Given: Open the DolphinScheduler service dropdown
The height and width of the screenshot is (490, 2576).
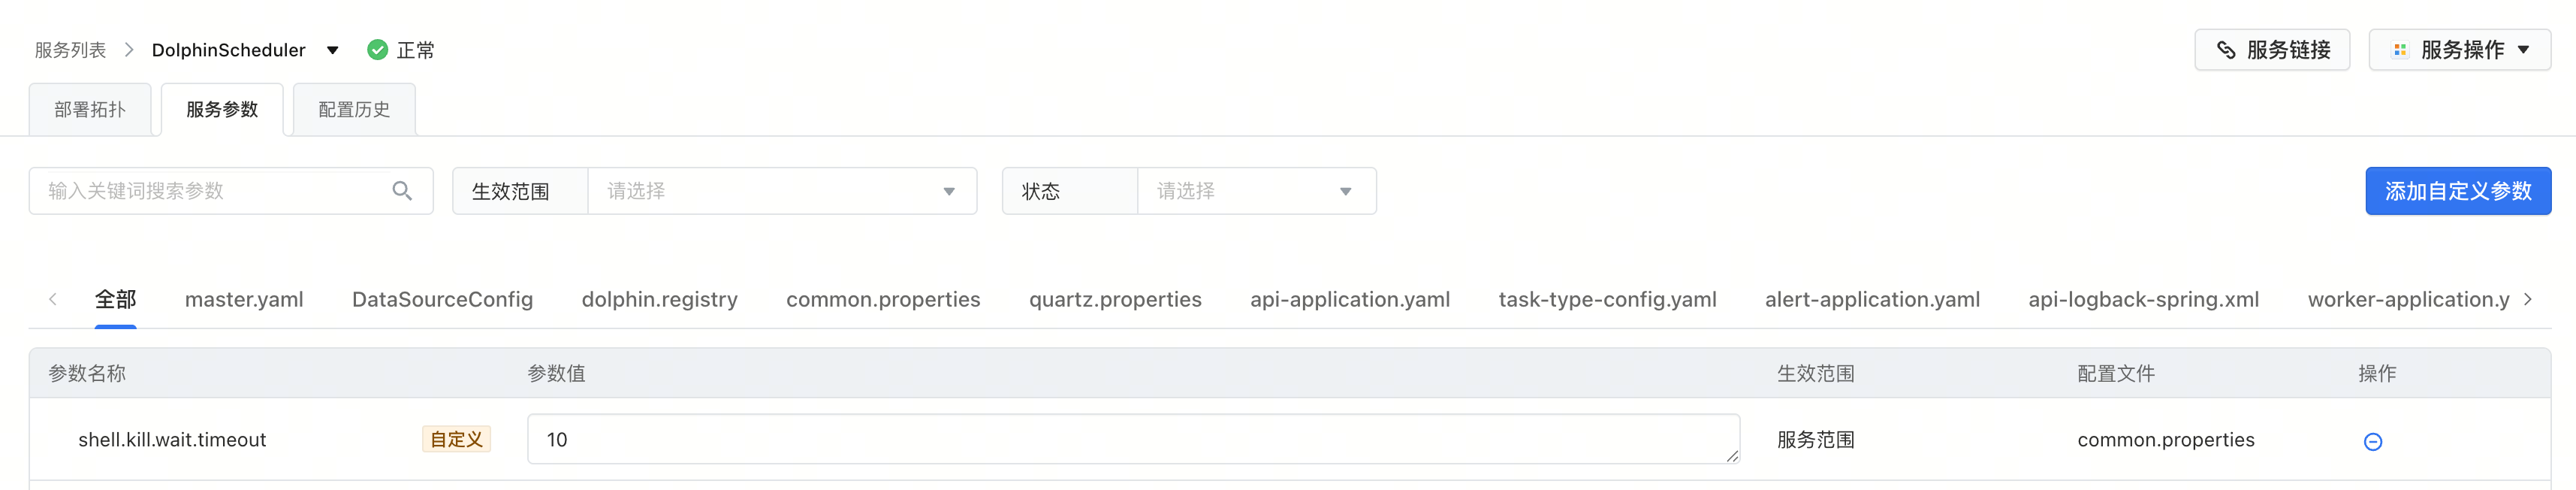Looking at the screenshot, I should (x=332, y=50).
